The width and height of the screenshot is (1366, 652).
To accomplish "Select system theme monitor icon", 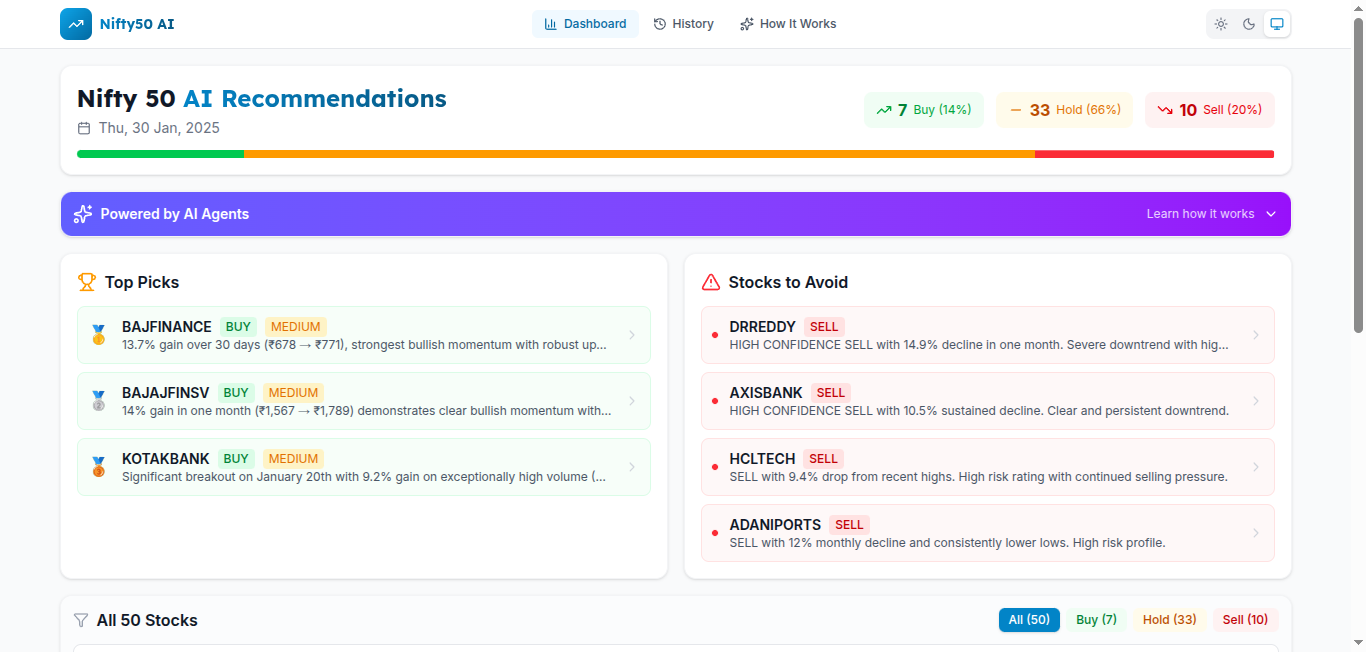I will point(1277,24).
